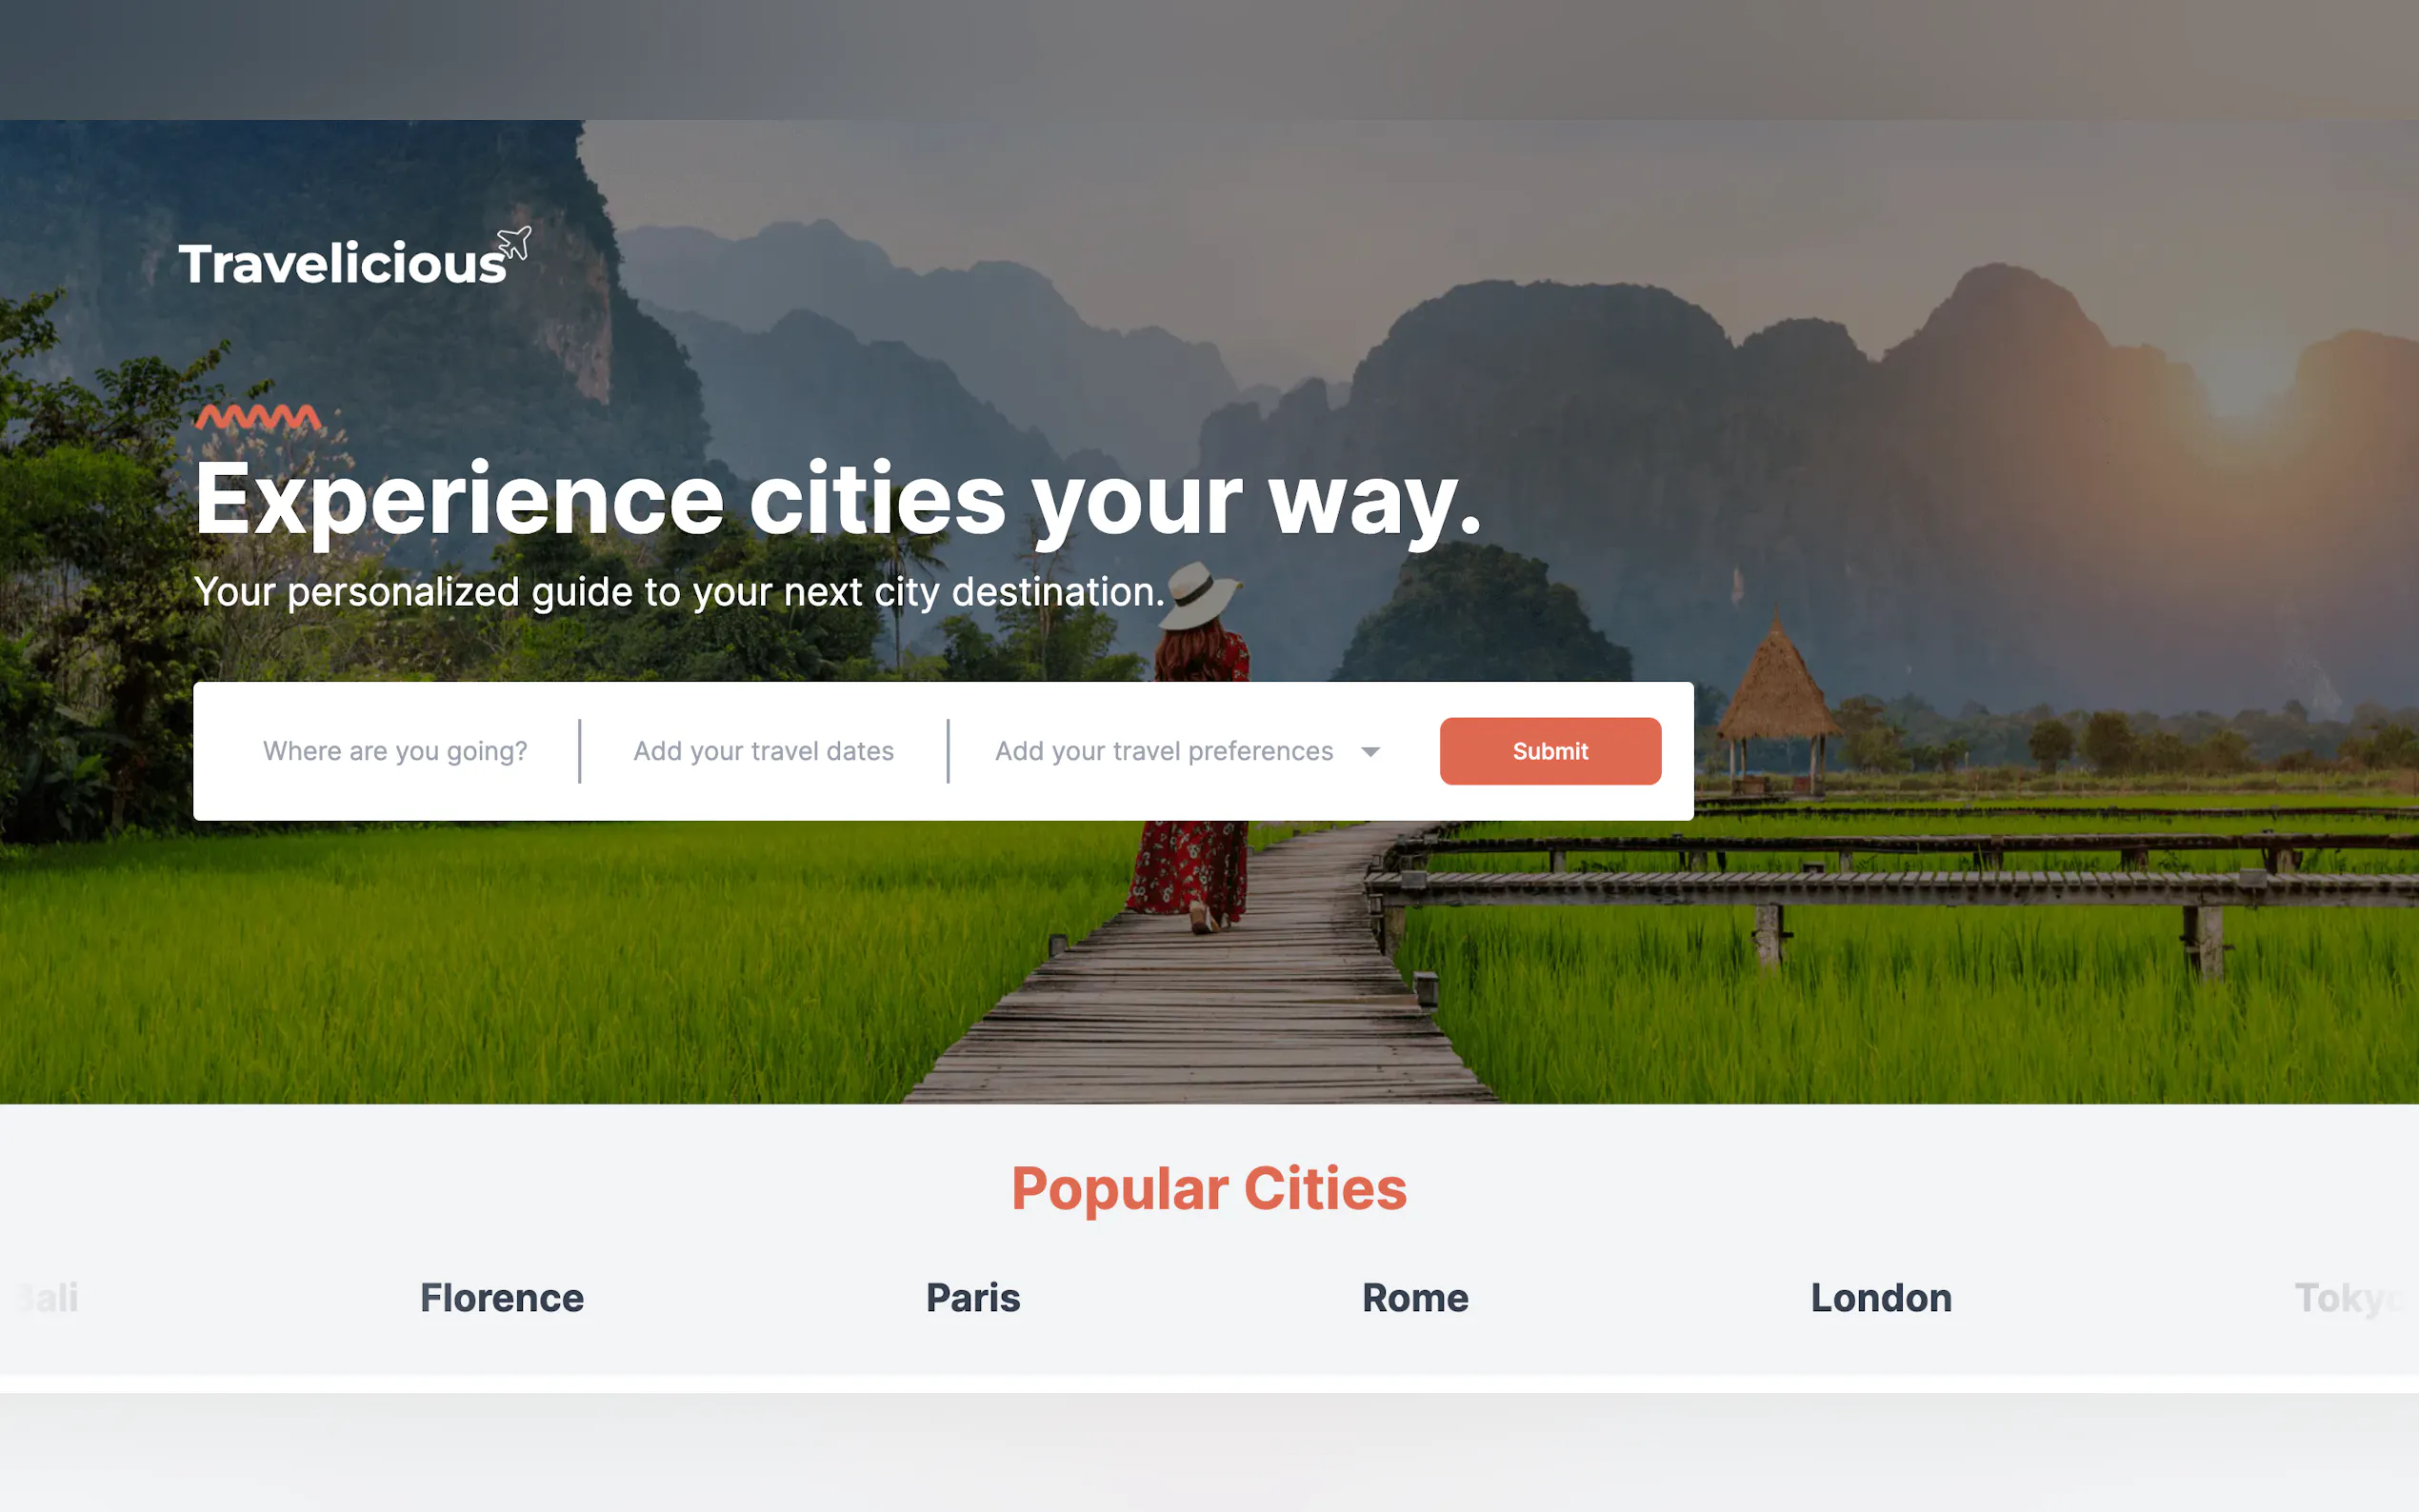
Task: Expand the travel preferences dropdown arrow
Action: pos(1371,752)
